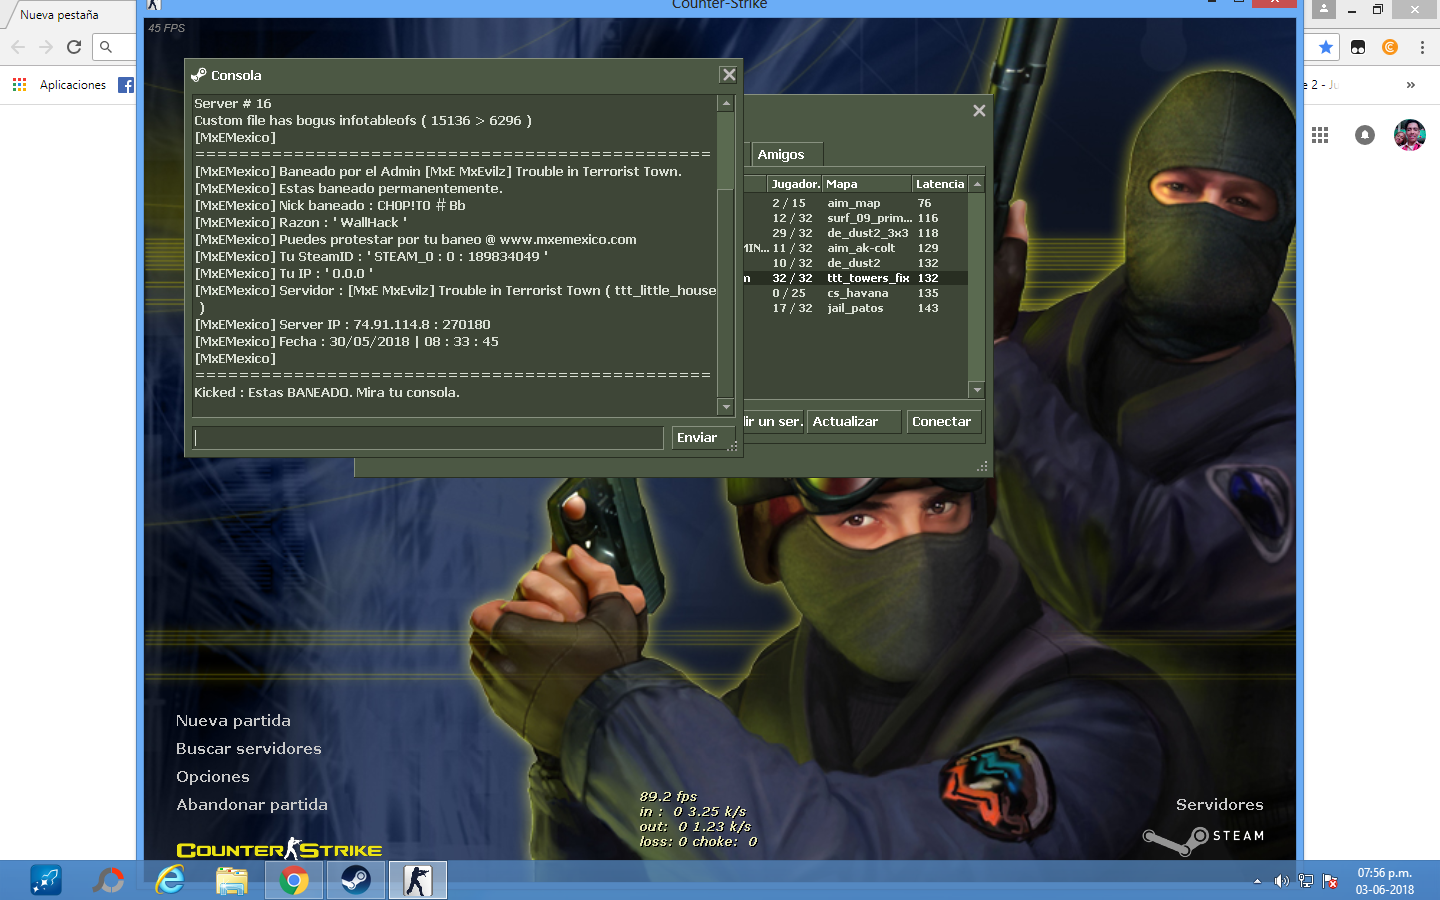Sort servers by Jugador. column
The image size is (1440, 900).
tap(795, 184)
